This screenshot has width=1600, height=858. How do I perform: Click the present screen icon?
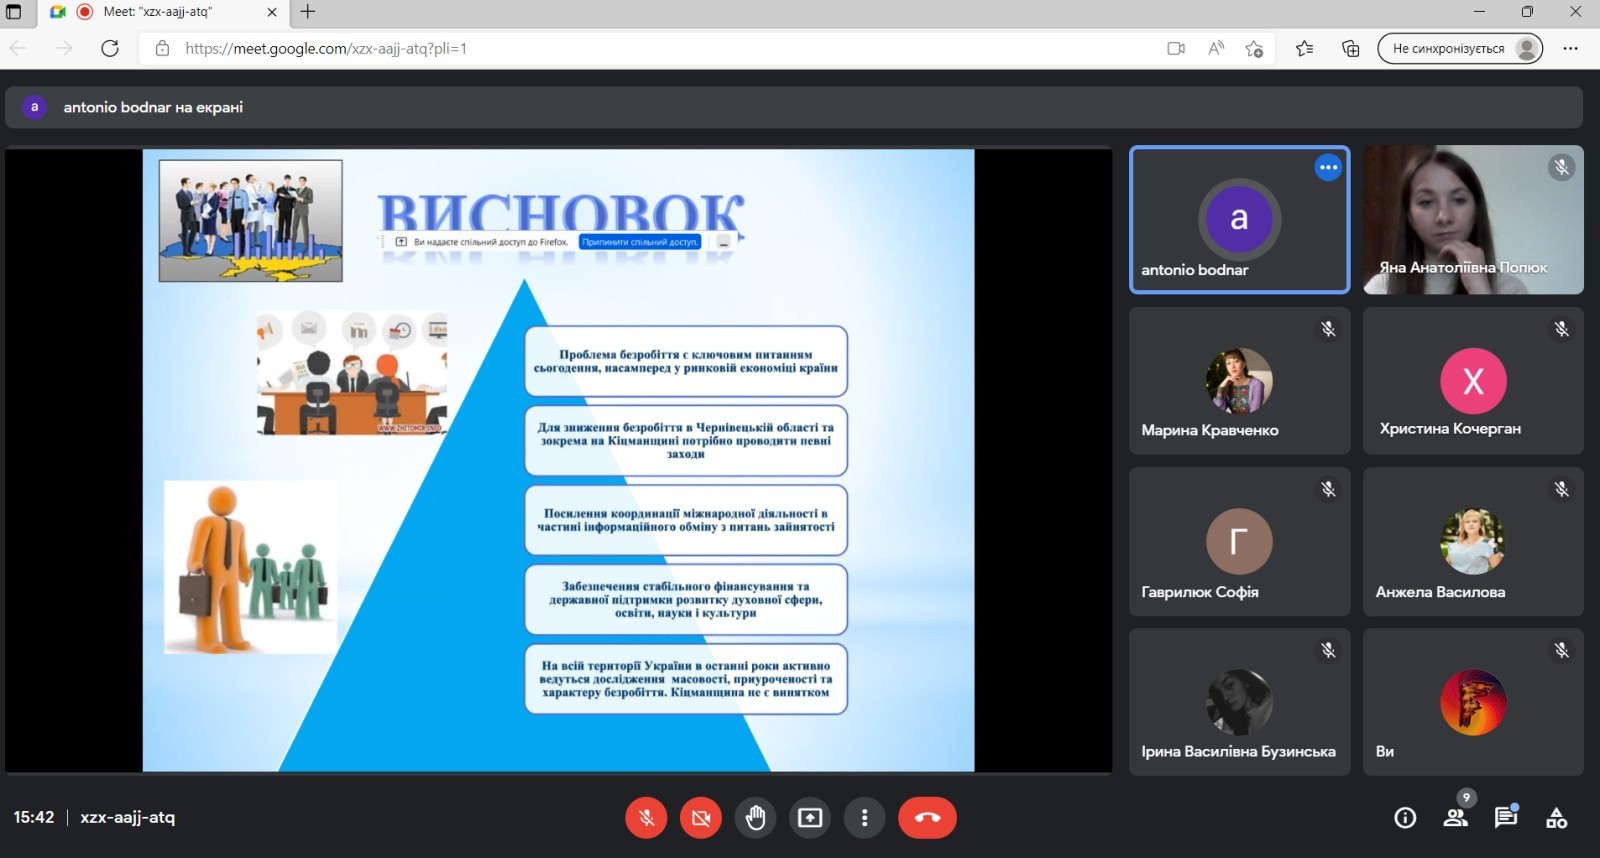click(810, 818)
